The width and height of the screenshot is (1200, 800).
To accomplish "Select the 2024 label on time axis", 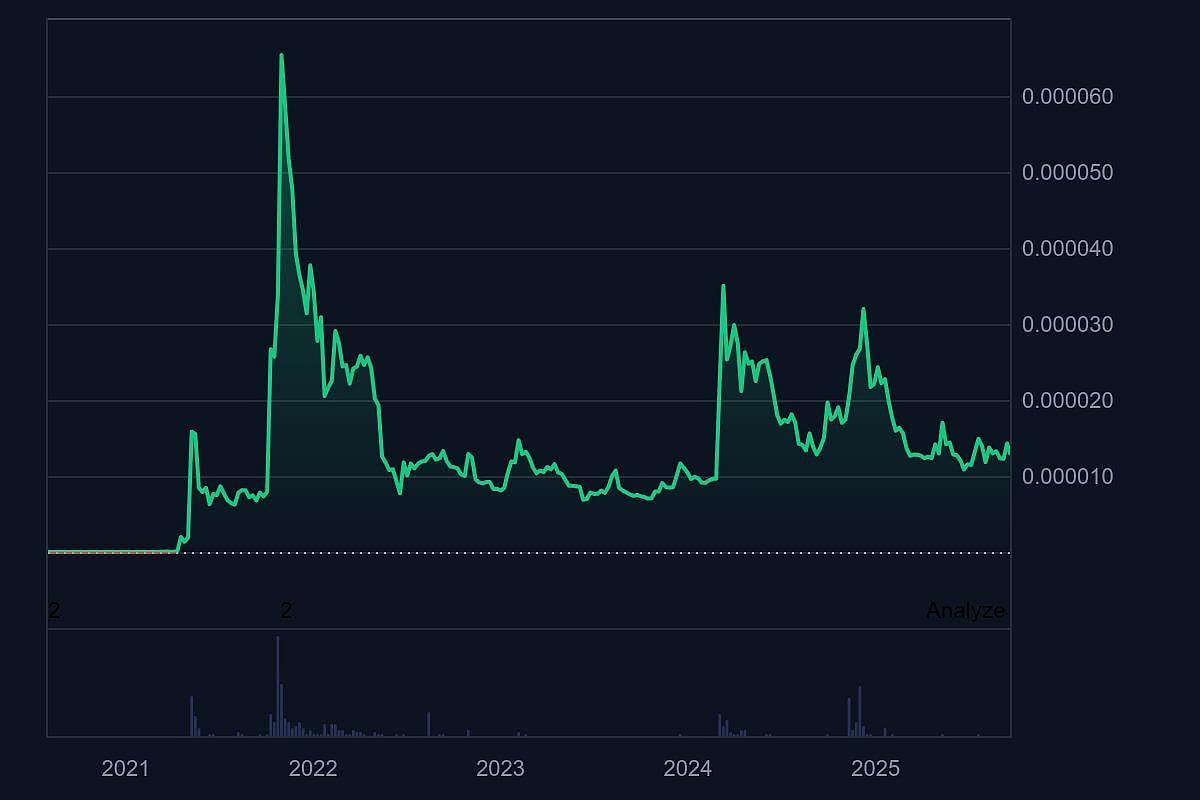I will coord(688,769).
